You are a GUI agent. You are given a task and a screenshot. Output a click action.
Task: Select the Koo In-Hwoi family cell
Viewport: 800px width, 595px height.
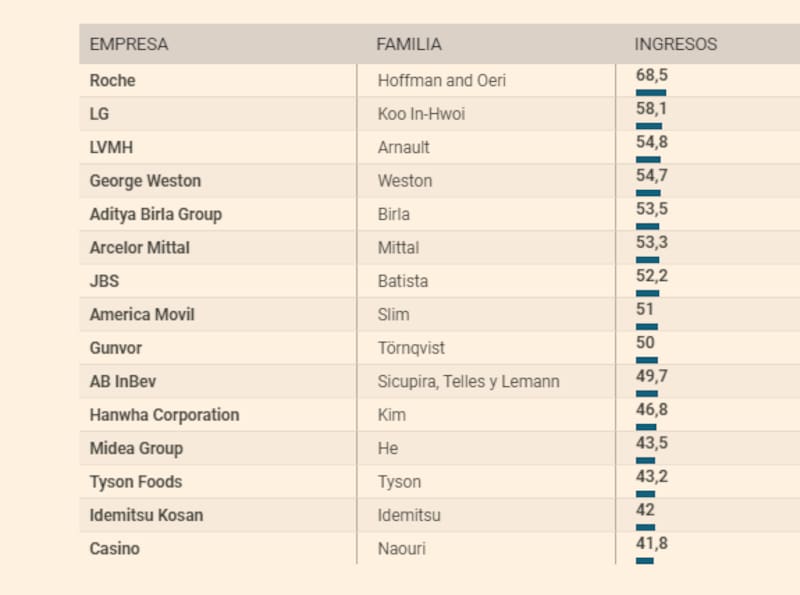(421, 114)
